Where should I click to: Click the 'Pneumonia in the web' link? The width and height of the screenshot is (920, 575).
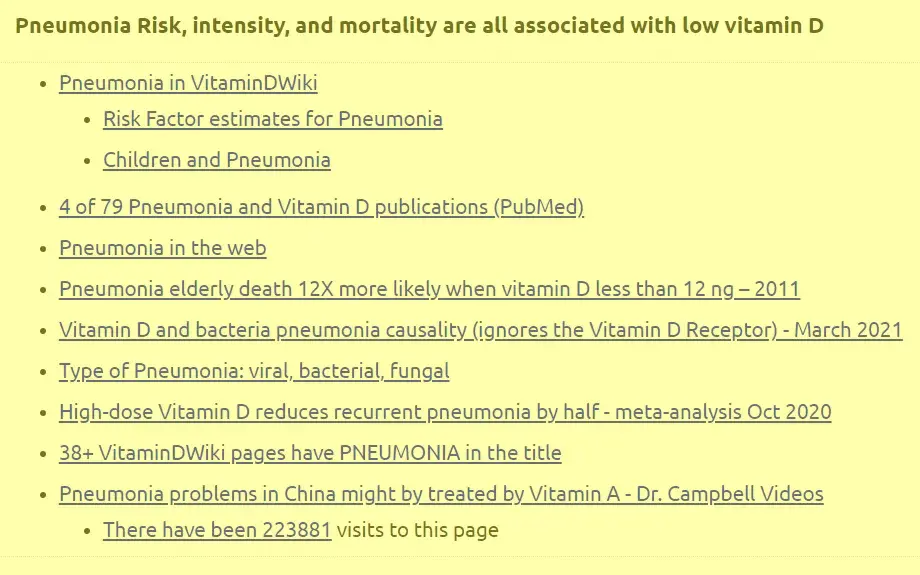click(x=162, y=248)
